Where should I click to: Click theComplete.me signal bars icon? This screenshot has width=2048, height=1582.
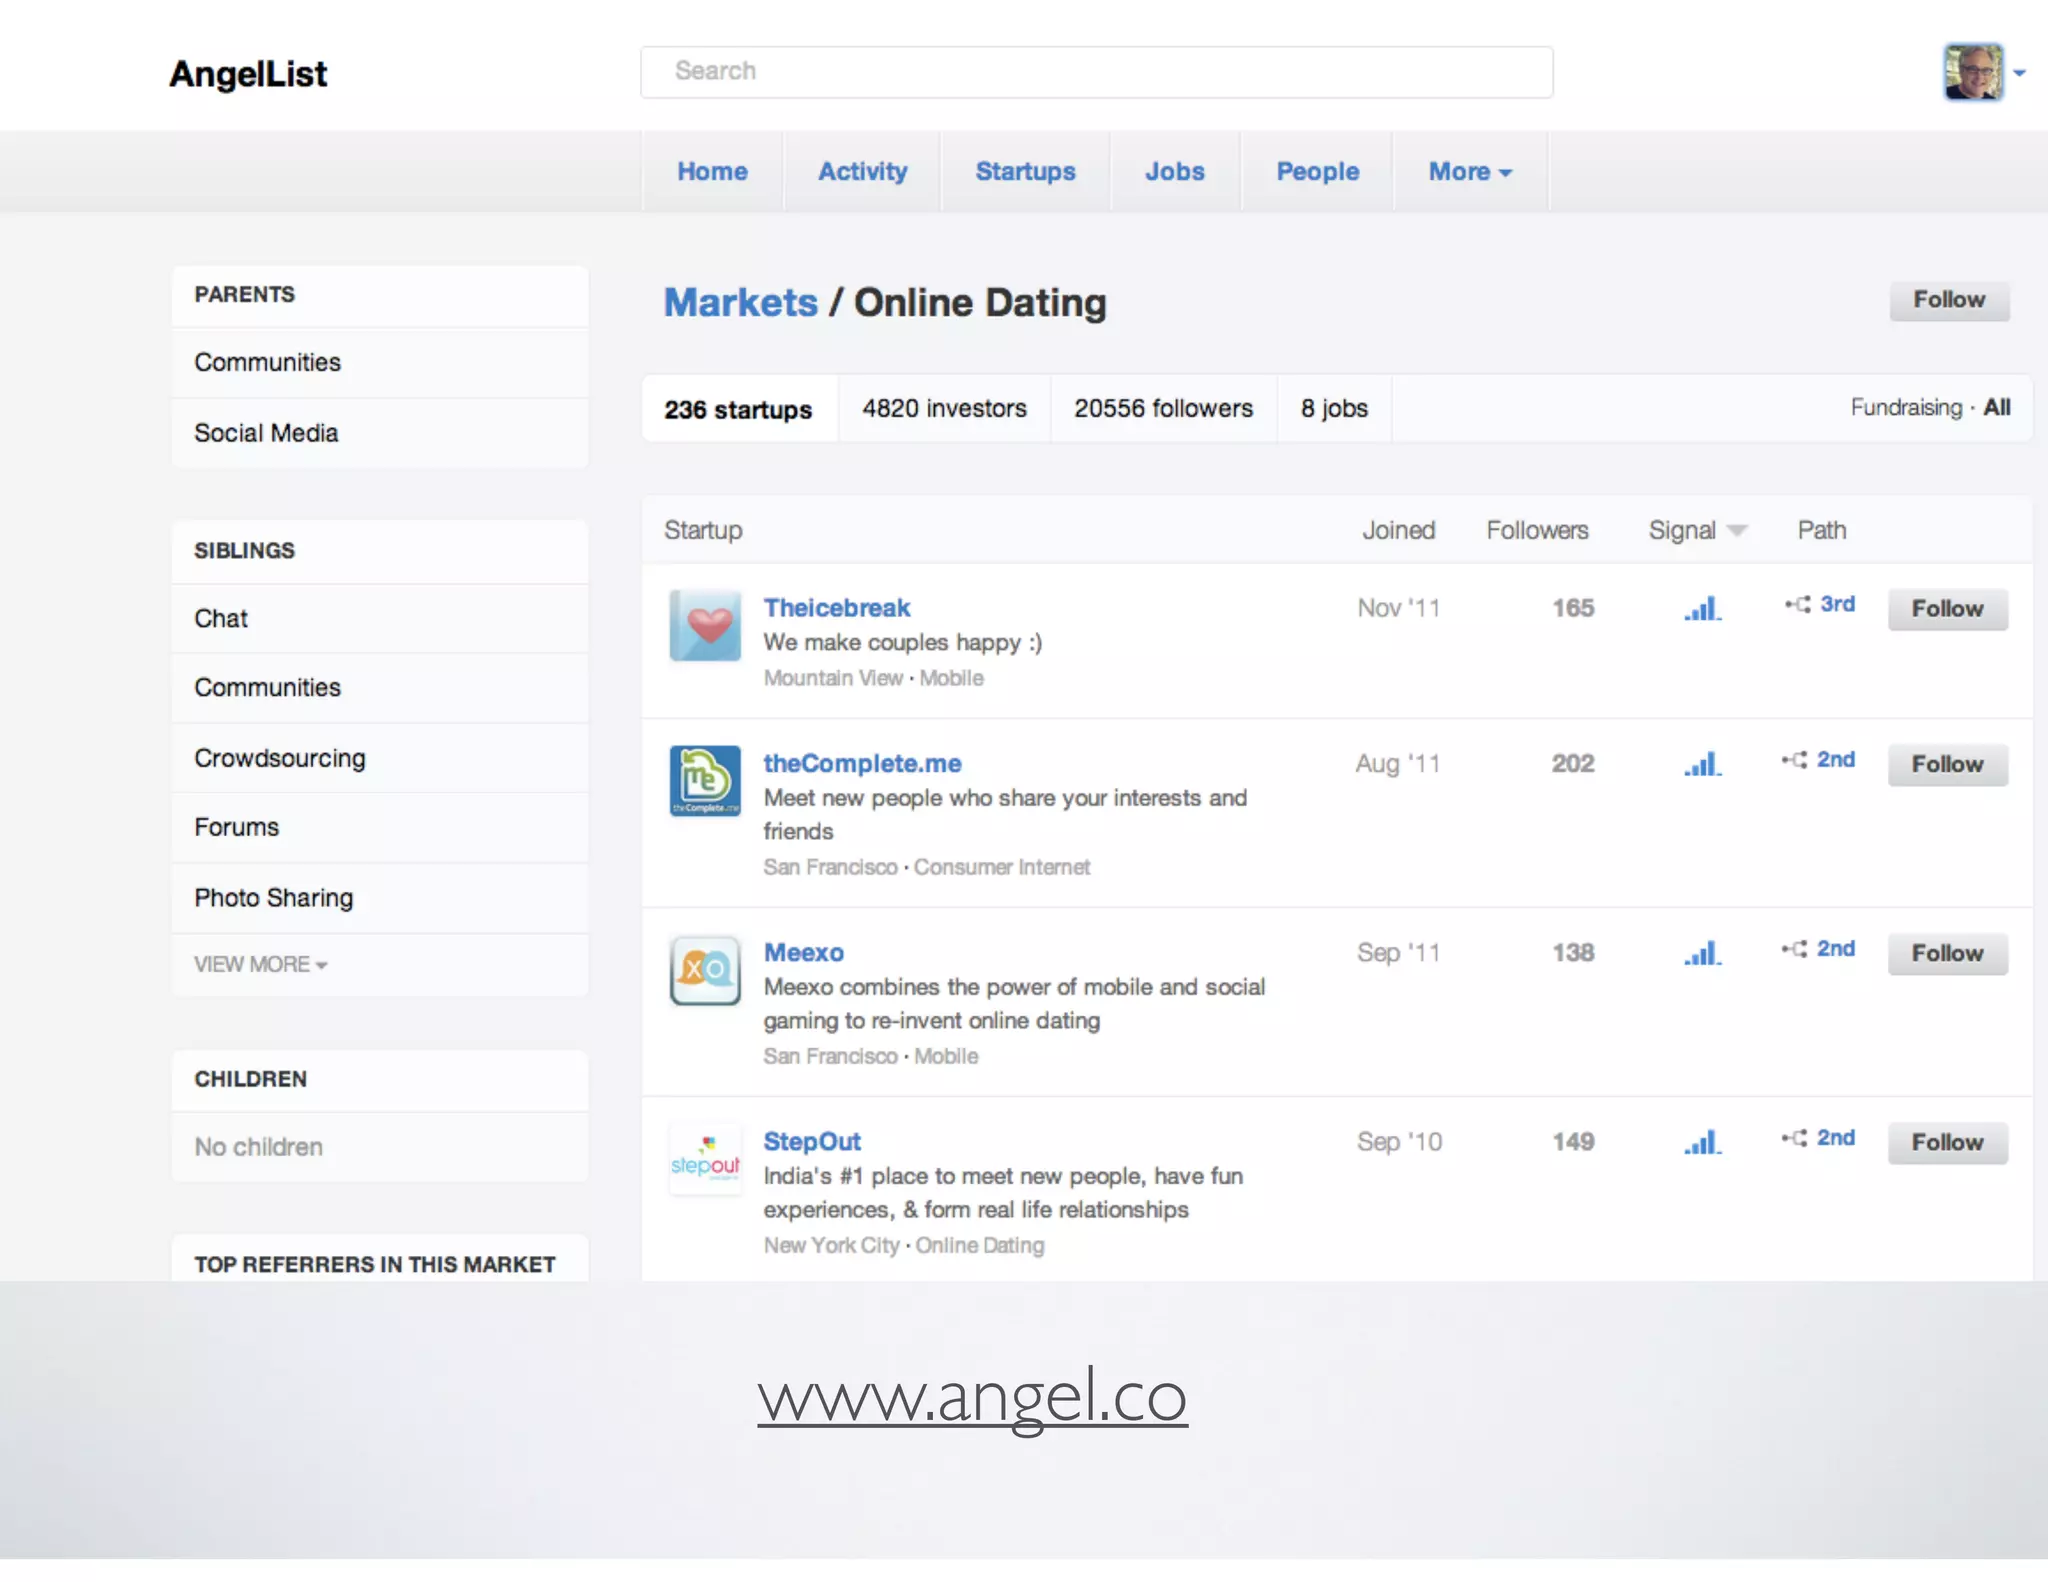click(x=1702, y=764)
